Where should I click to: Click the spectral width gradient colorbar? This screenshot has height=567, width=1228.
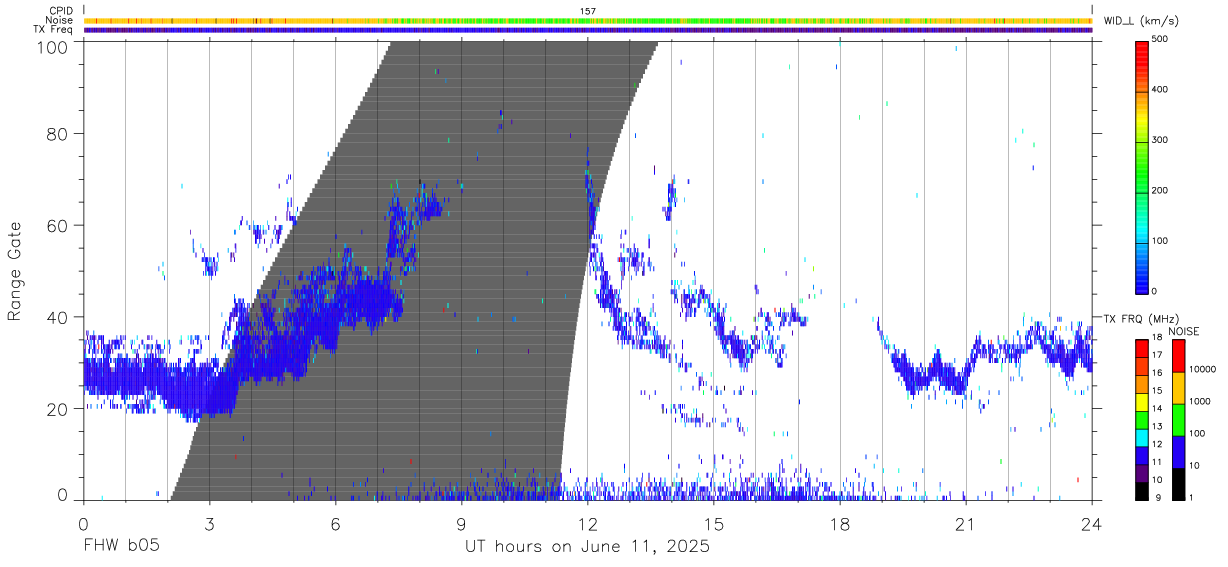tap(1142, 166)
